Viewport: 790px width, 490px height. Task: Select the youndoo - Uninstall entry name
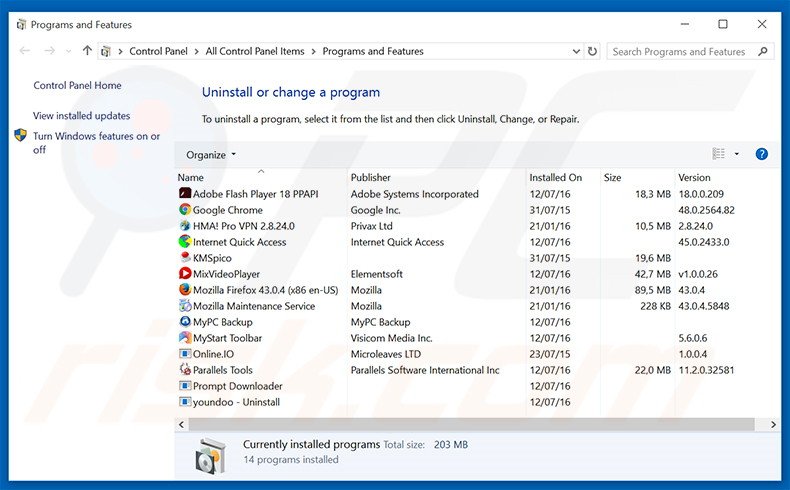(236, 402)
